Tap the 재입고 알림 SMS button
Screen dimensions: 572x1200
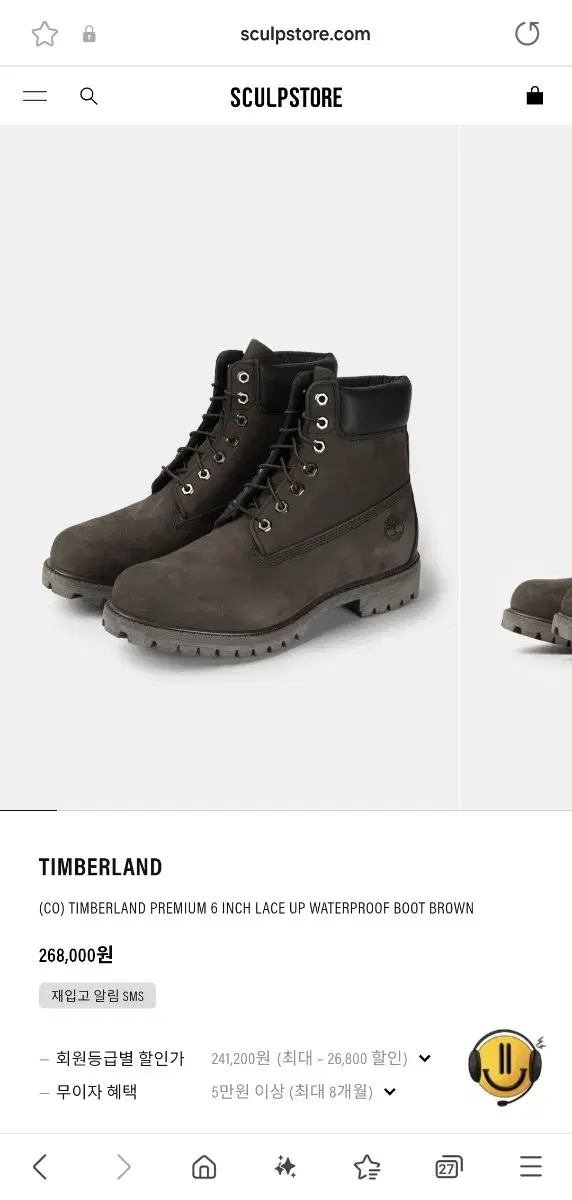click(x=98, y=995)
